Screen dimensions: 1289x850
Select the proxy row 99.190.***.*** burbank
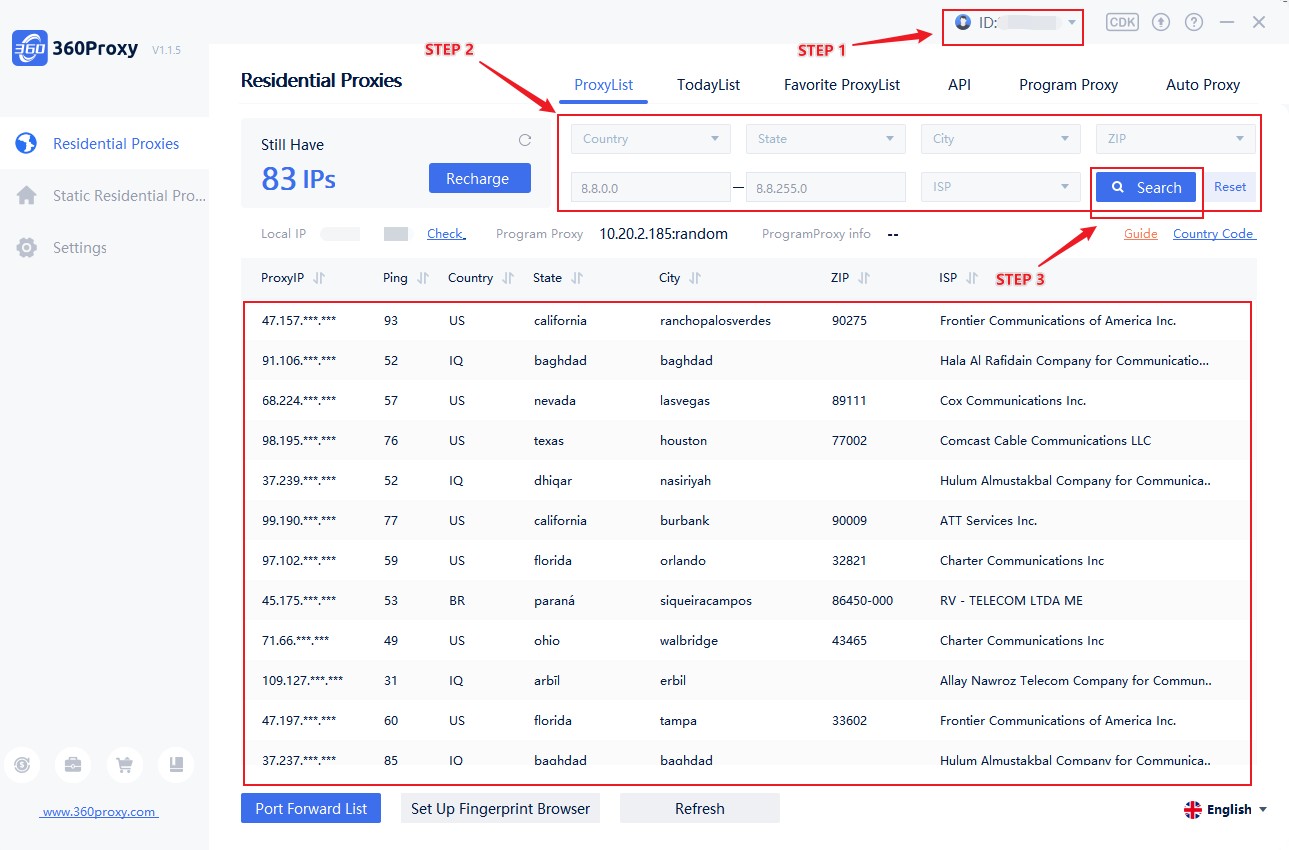tap(747, 521)
